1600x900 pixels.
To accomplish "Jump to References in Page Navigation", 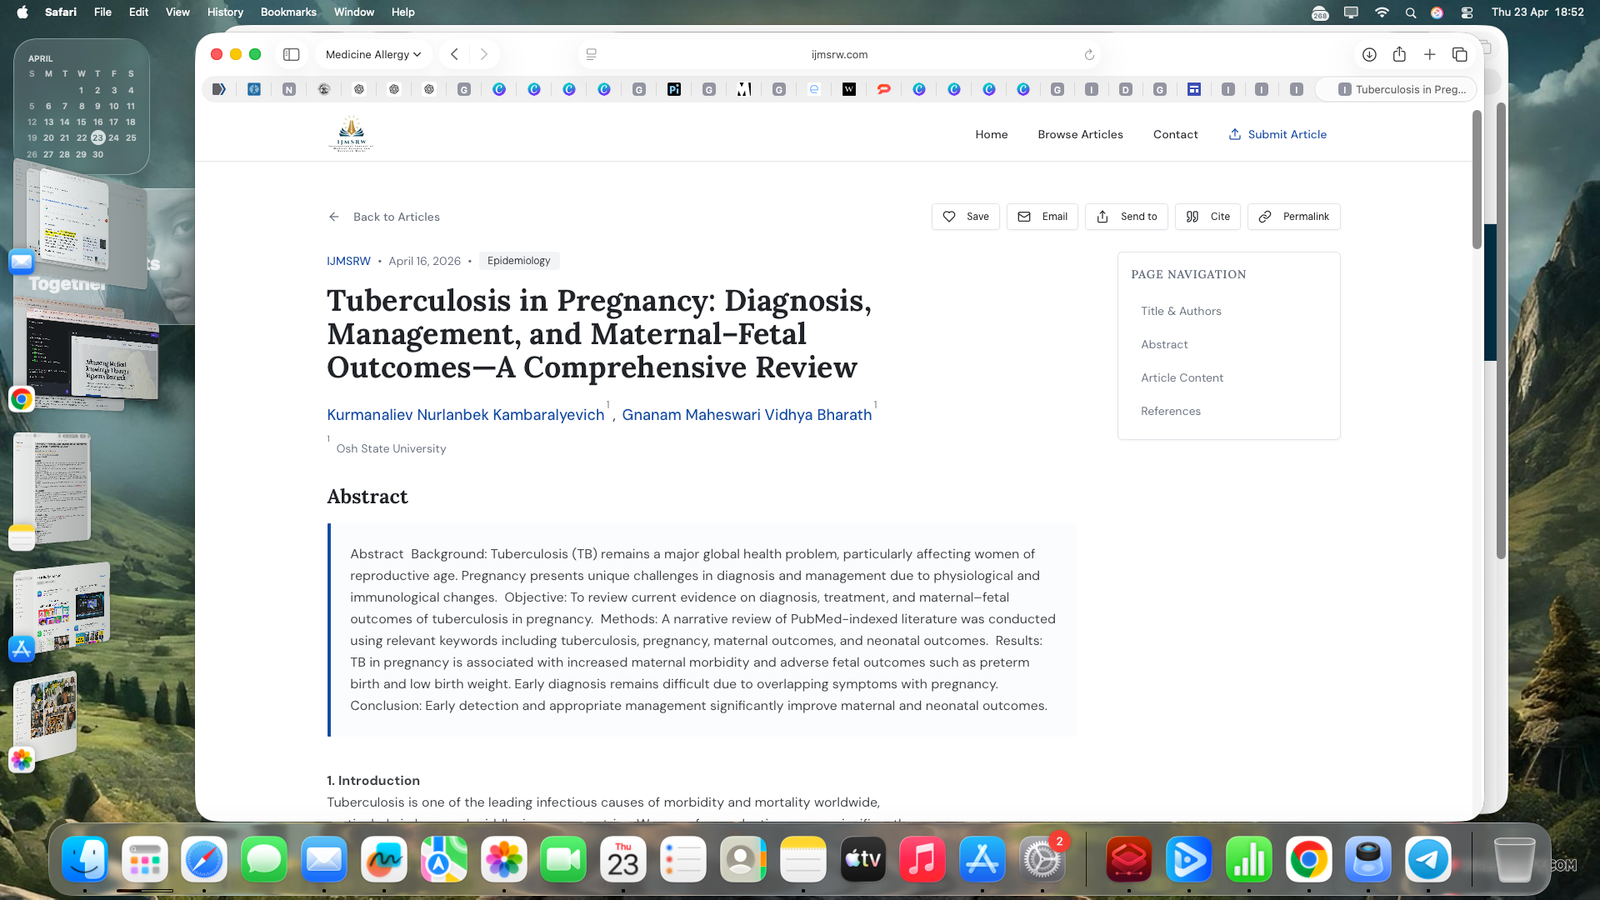I will pos(1170,411).
